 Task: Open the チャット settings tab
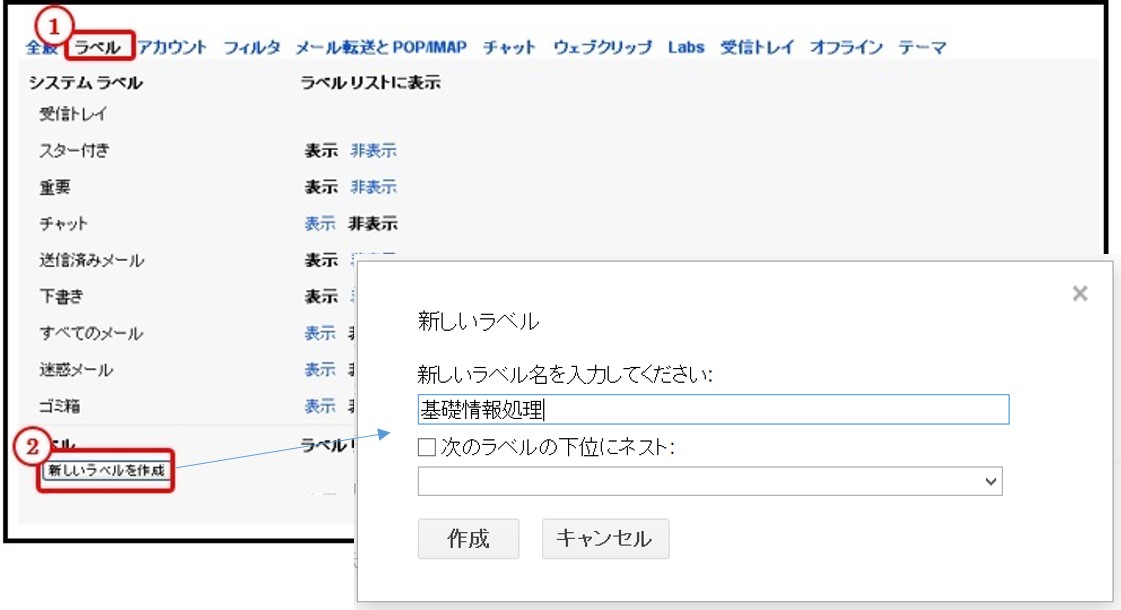pyautogui.click(x=509, y=47)
